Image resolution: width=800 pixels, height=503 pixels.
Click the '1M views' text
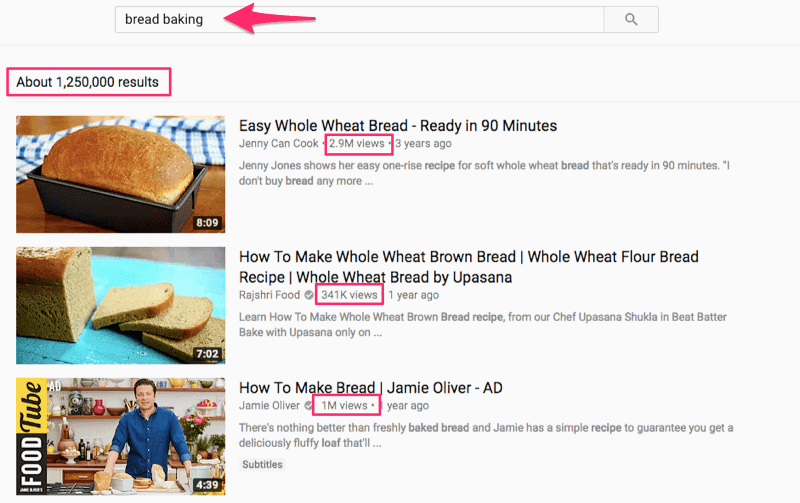(x=344, y=406)
